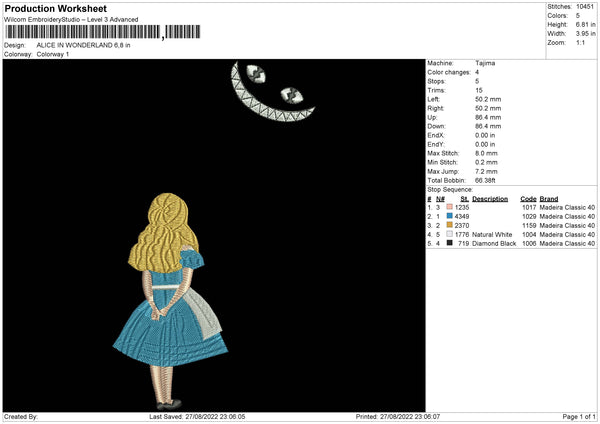Click the 'St.' column header
The image size is (600, 424).
[x=465, y=199]
